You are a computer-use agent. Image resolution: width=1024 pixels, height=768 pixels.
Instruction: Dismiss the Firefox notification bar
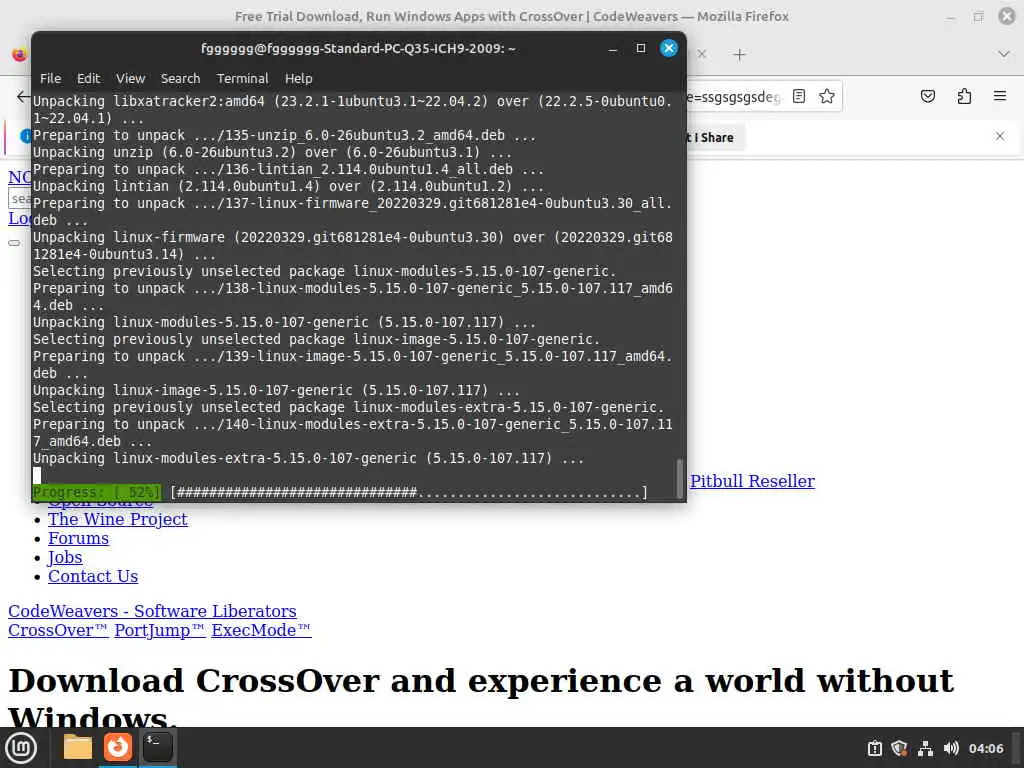1000,136
